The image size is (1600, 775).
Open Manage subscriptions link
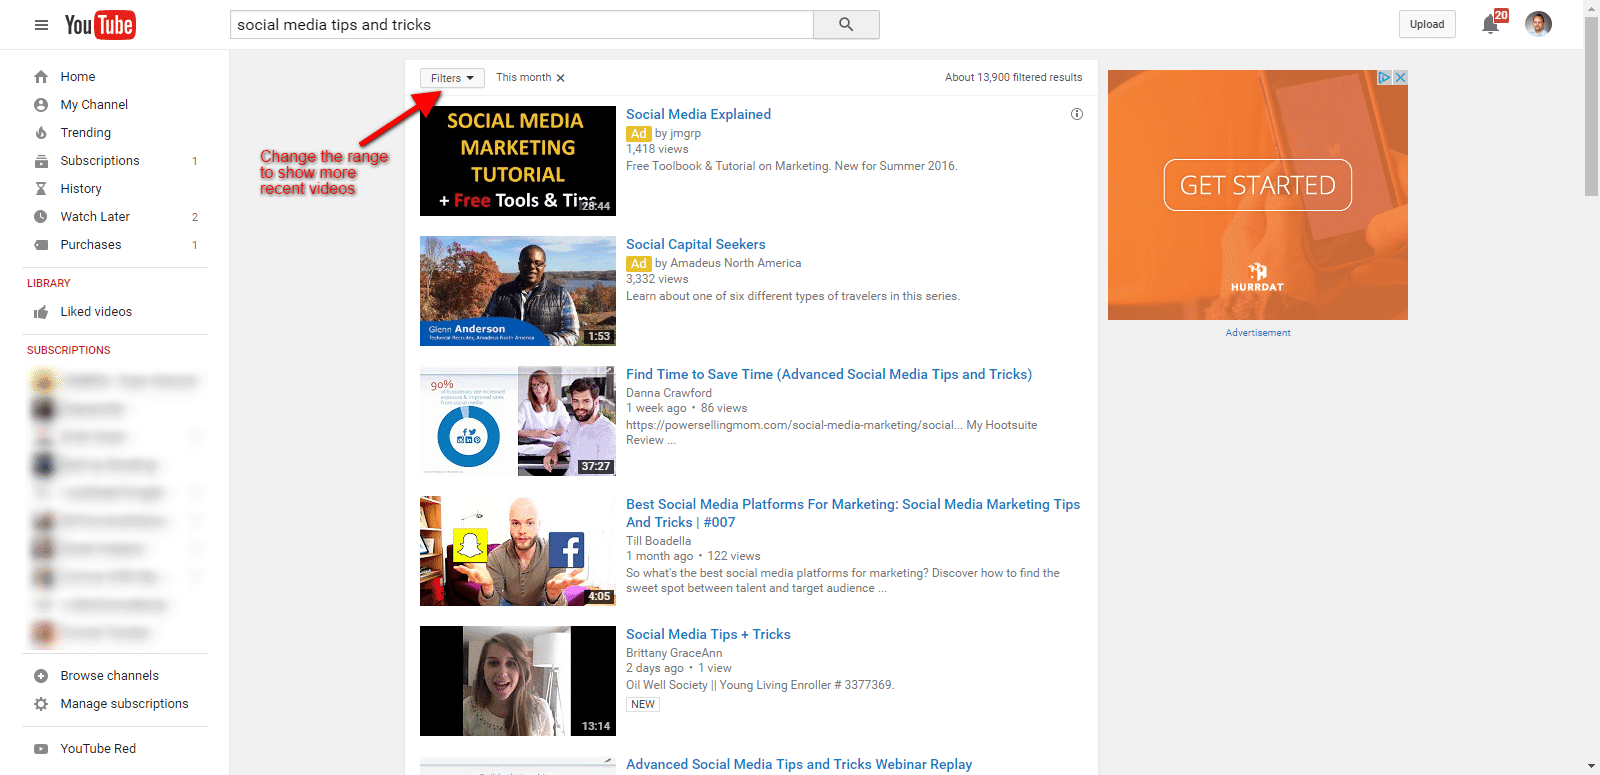(x=124, y=704)
